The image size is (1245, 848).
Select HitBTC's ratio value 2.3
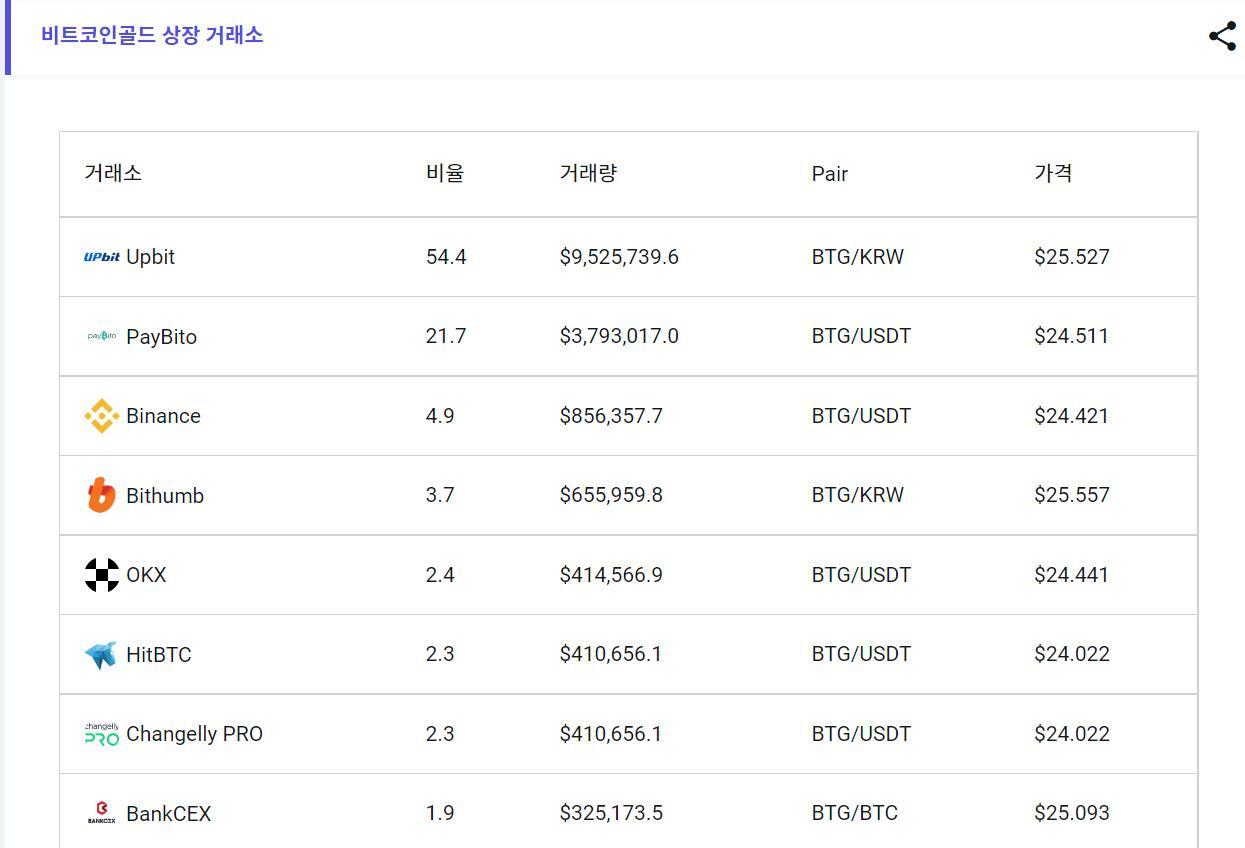pos(440,654)
